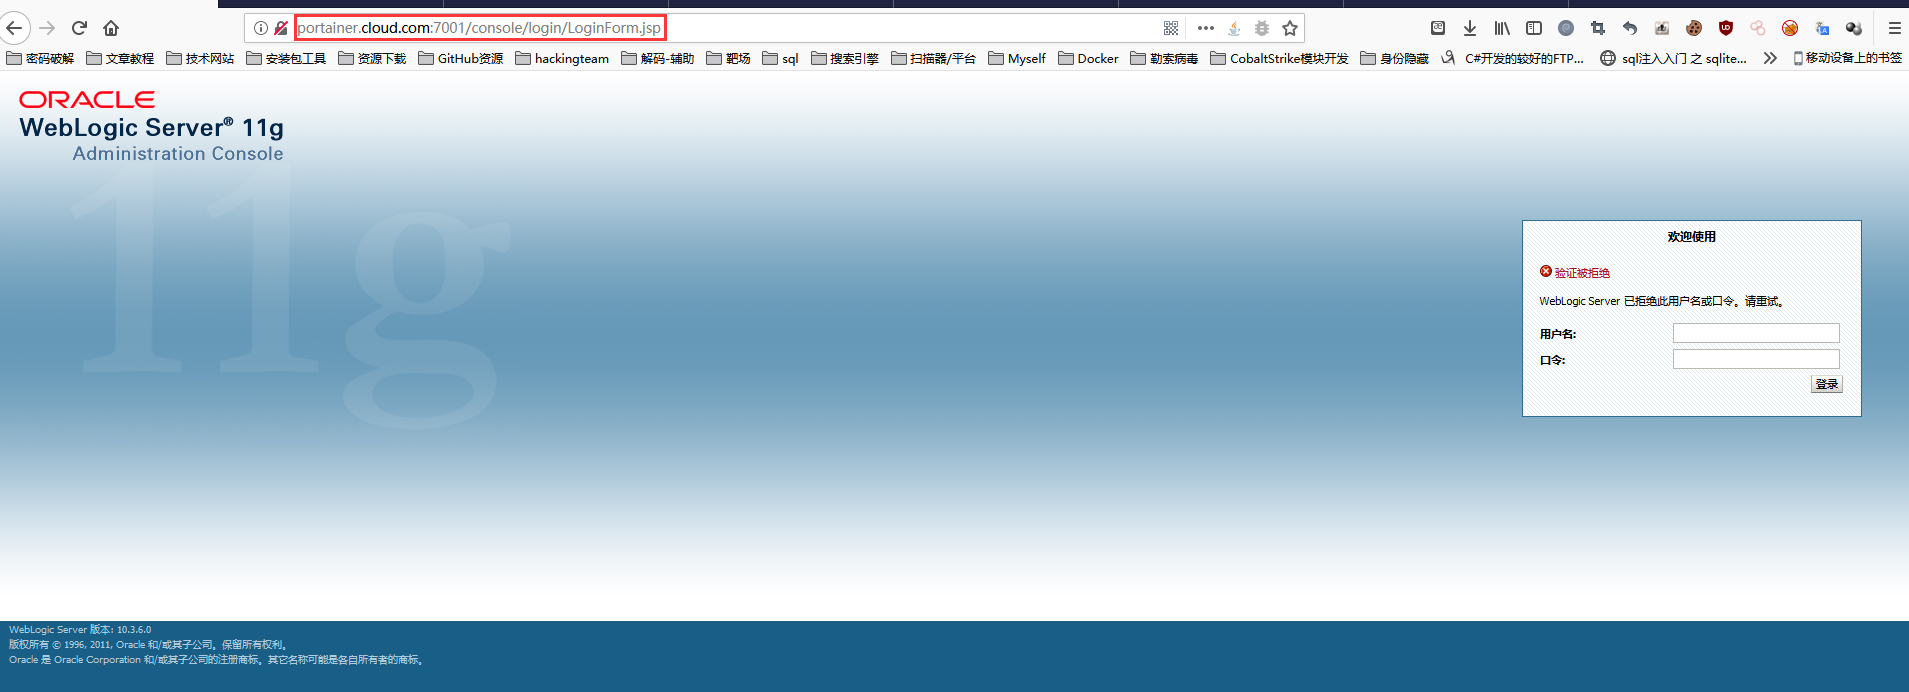This screenshot has width=1909, height=692.
Task: Open the 资源下载 bookmark folder
Action: coord(373,58)
